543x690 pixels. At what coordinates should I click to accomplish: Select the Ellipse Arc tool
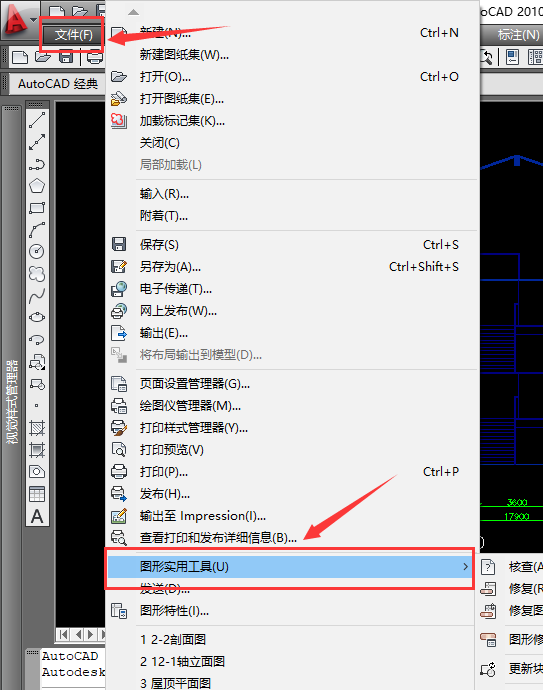coord(37,339)
